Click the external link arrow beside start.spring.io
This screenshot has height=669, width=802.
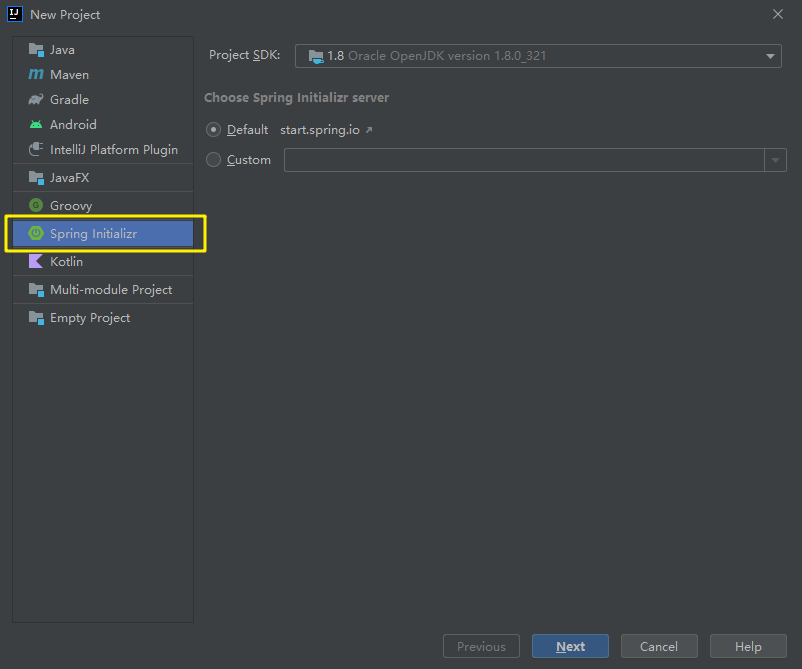tap(369, 130)
